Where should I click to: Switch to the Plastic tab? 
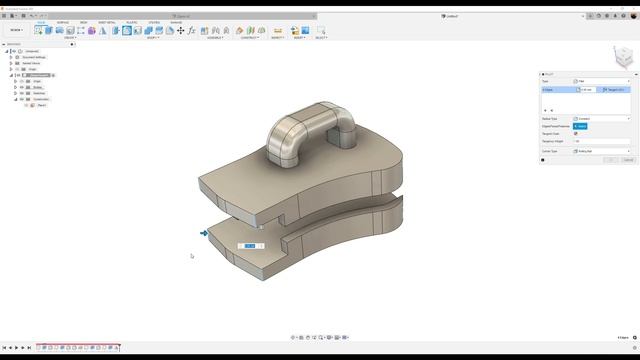pyautogui.click(x=132, y=22)
